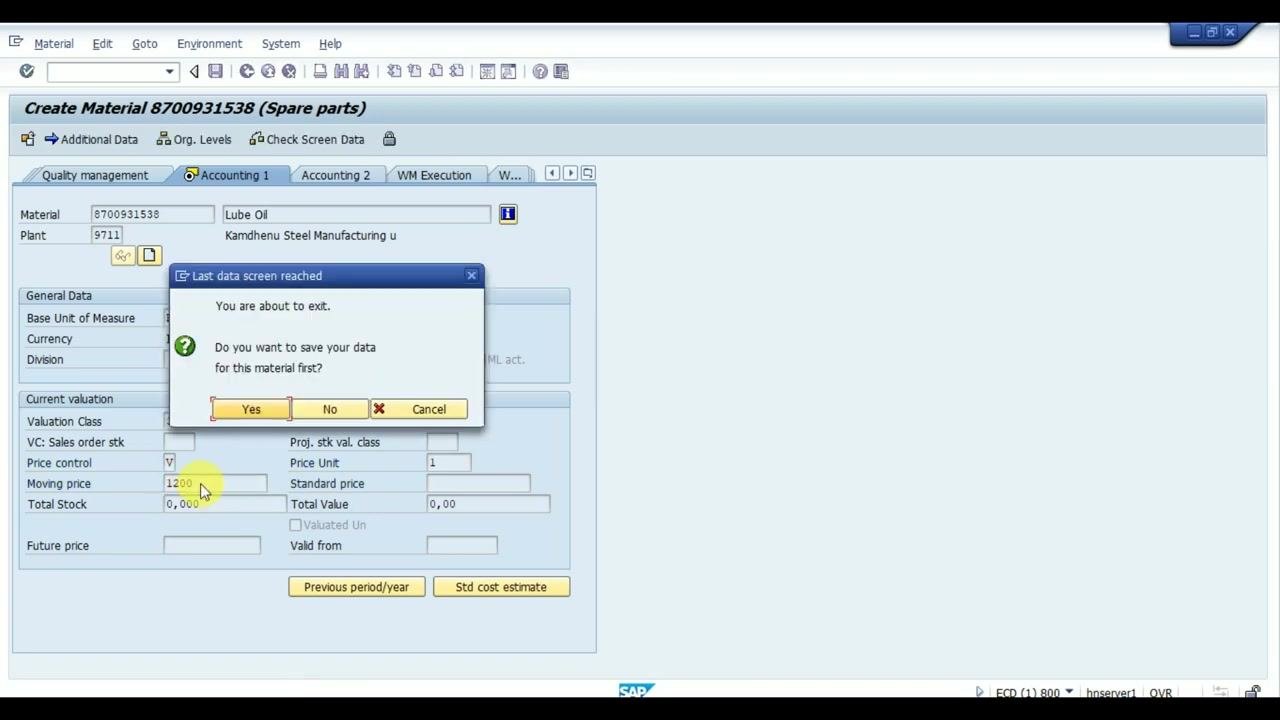This screenshot has width=1280, height=720.
Task: Click the red Cancel toolbar icon
Action: [x=289, y=71]
